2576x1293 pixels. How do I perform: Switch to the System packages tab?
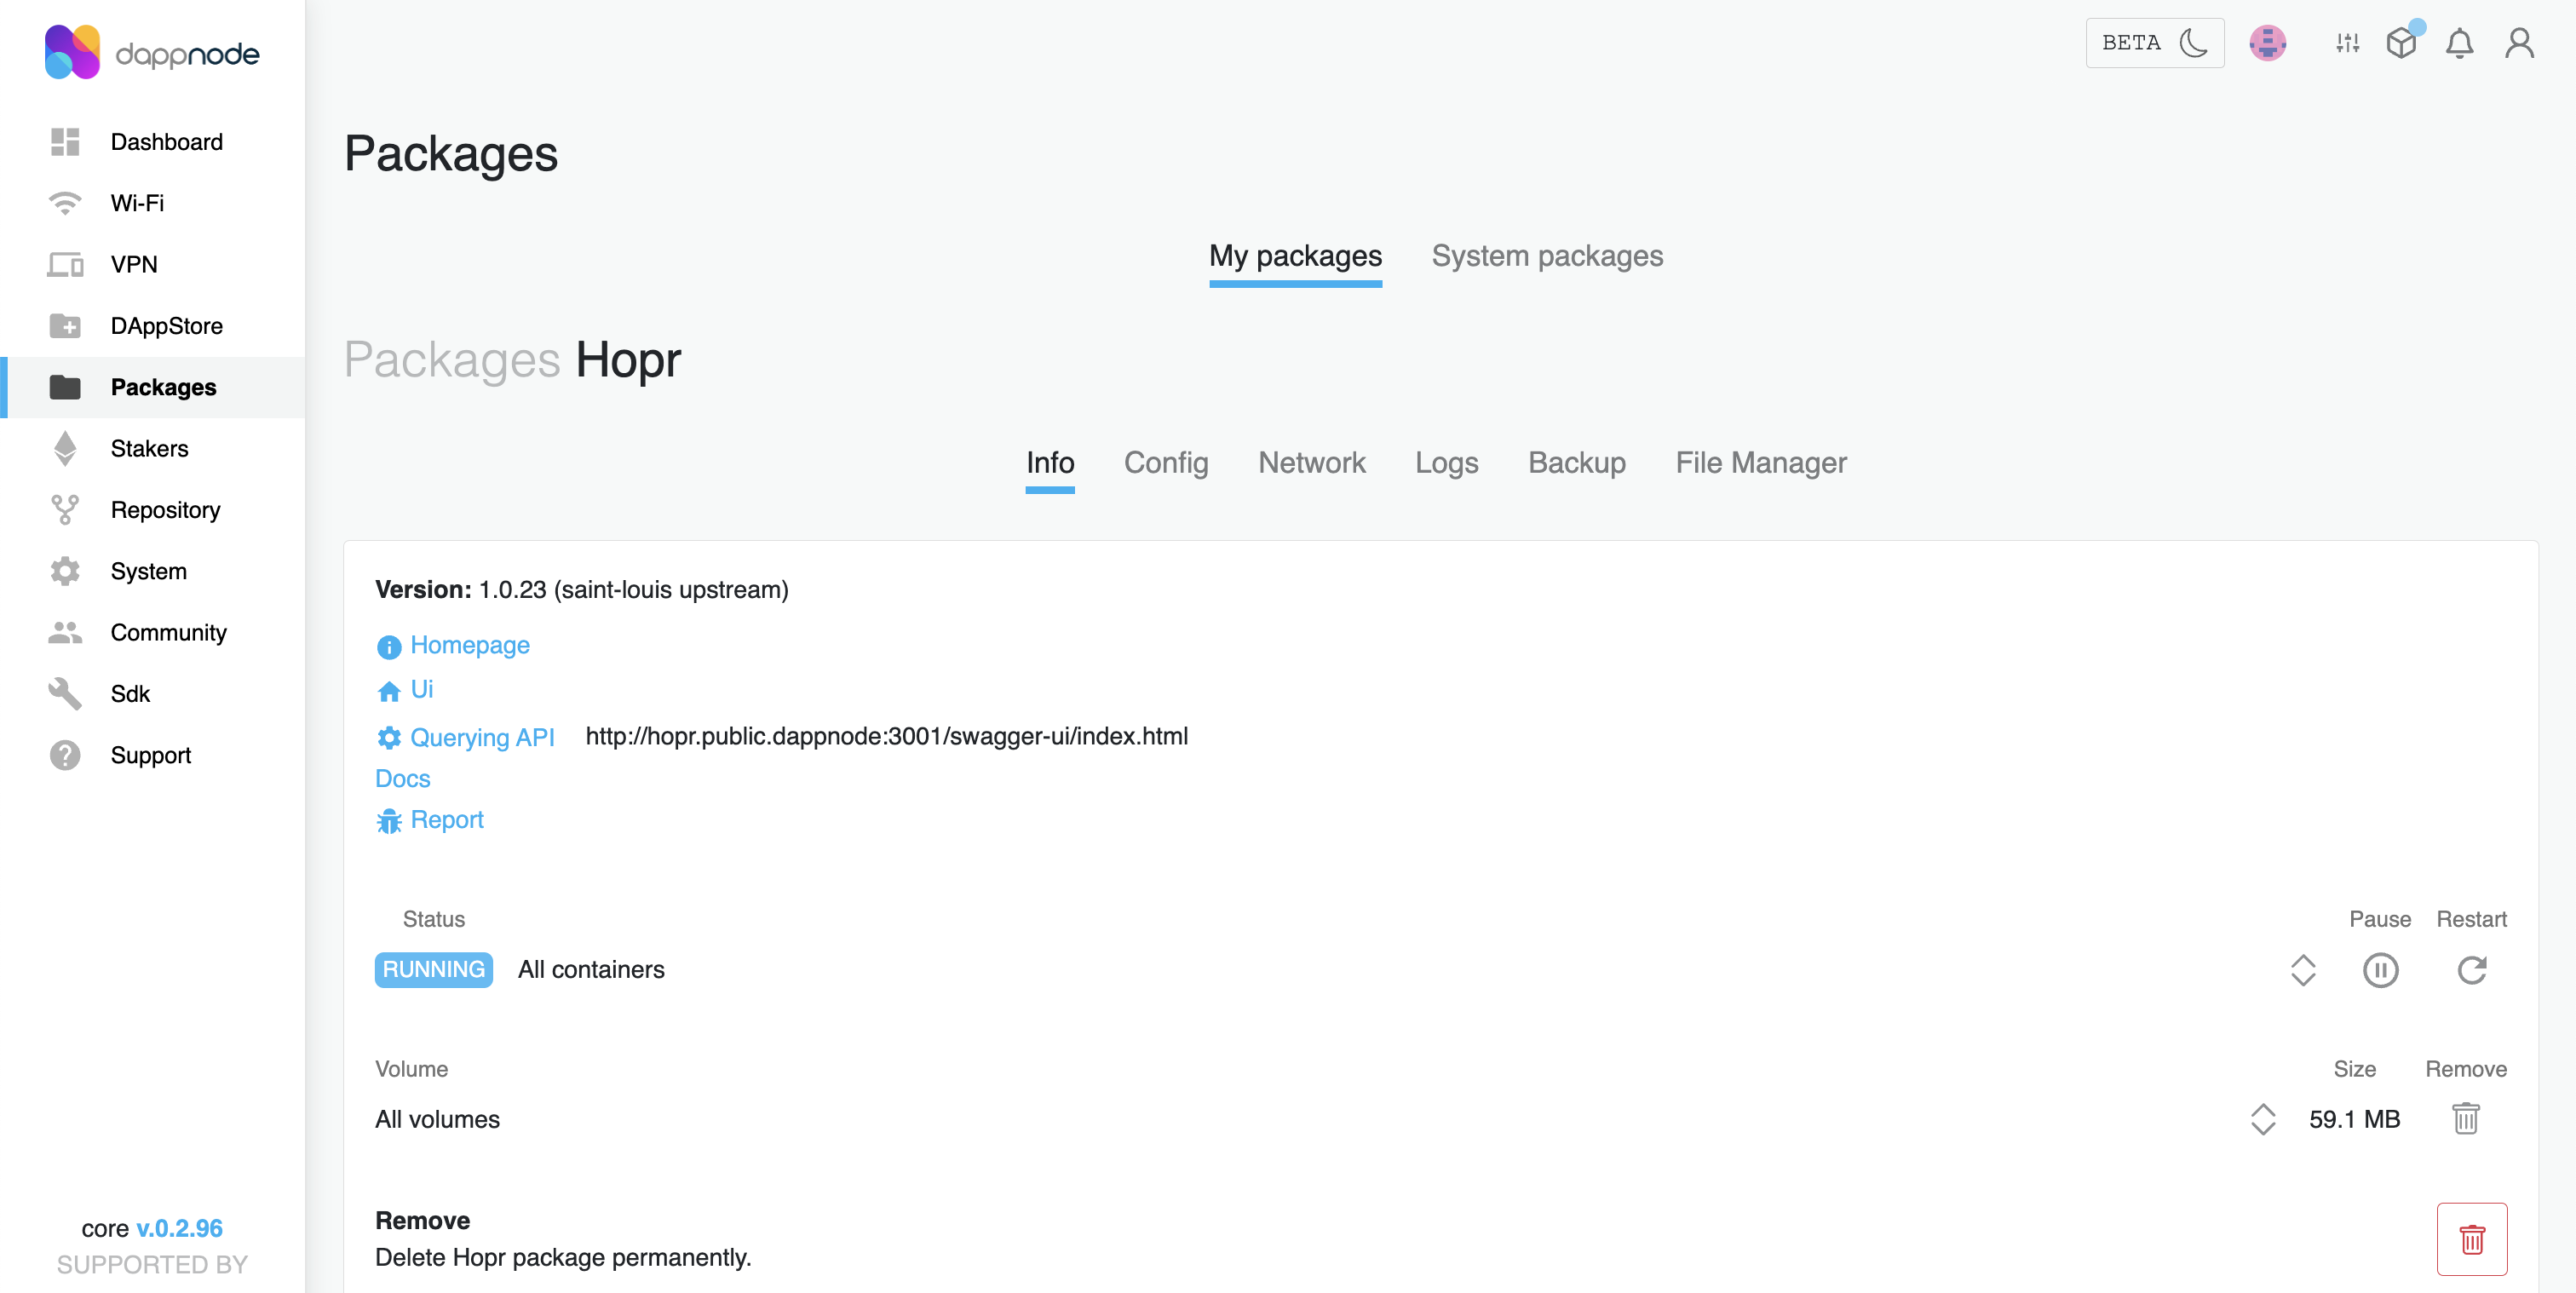tap(1547, 257)
